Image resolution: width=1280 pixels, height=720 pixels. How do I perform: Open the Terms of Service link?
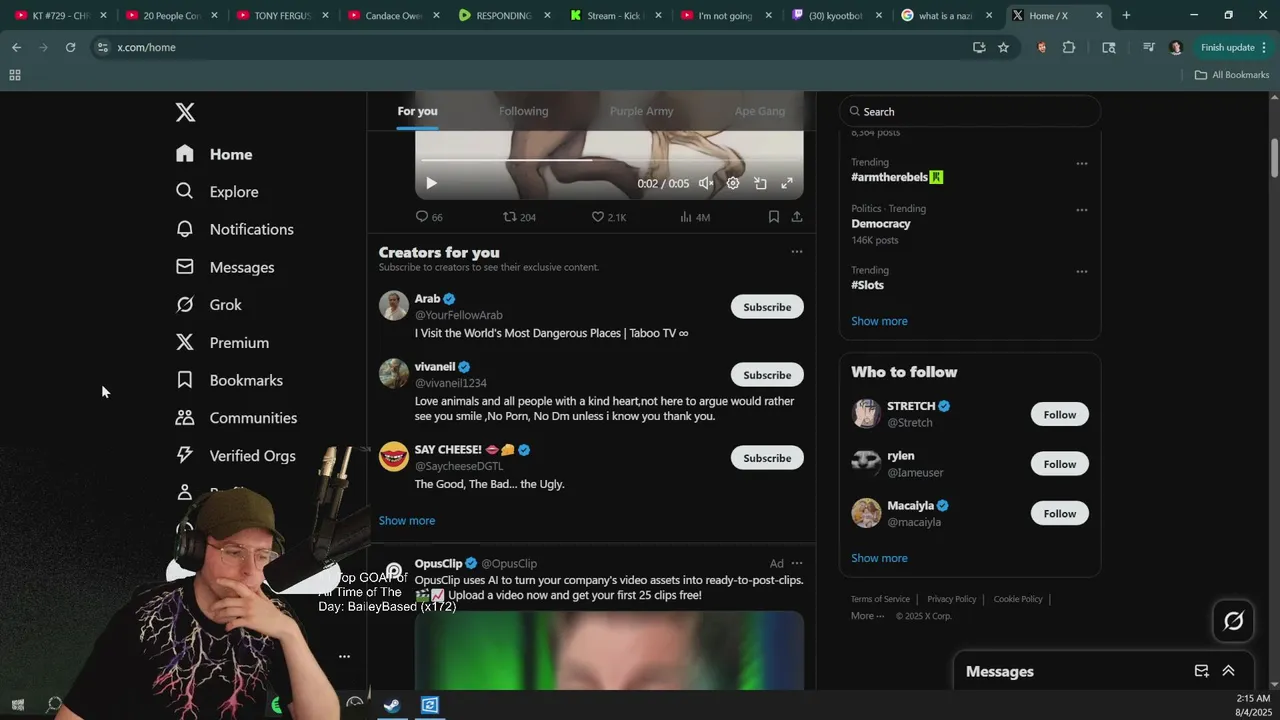(x=880, y=599)
